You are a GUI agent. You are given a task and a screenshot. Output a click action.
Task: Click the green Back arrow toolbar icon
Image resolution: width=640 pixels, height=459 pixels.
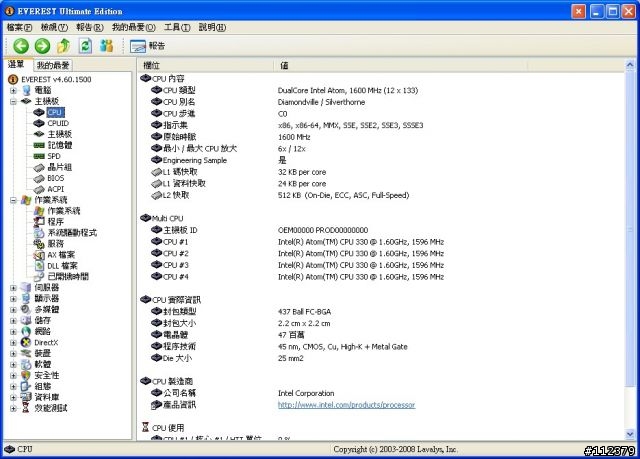click(x=21, y=46)
